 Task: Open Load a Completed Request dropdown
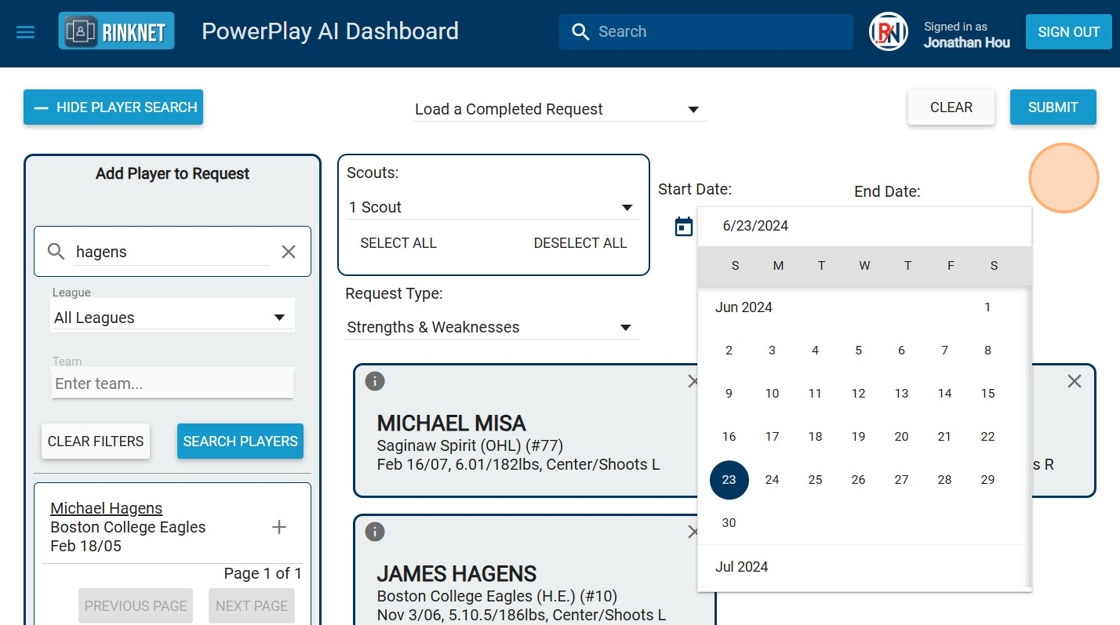[559, 109]
